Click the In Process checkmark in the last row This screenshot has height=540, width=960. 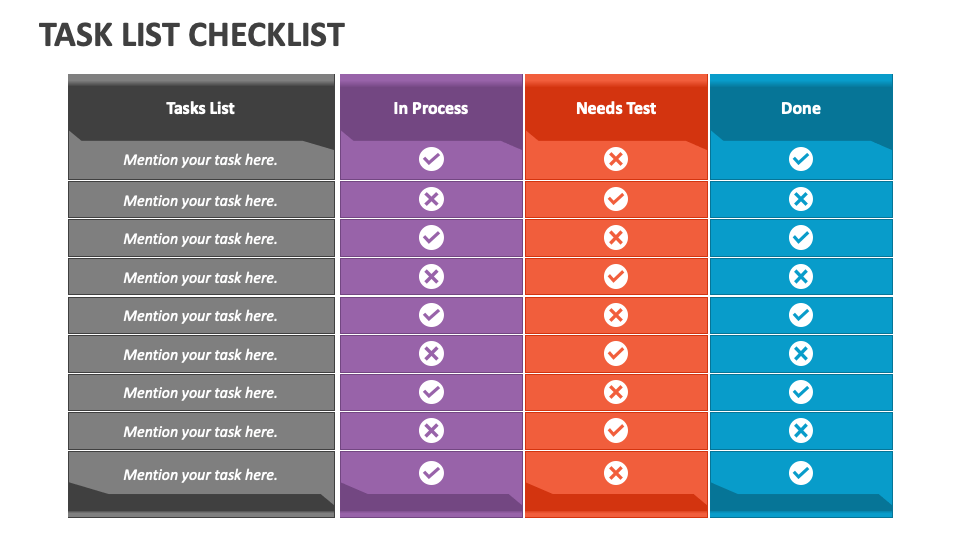coord(432,473)
